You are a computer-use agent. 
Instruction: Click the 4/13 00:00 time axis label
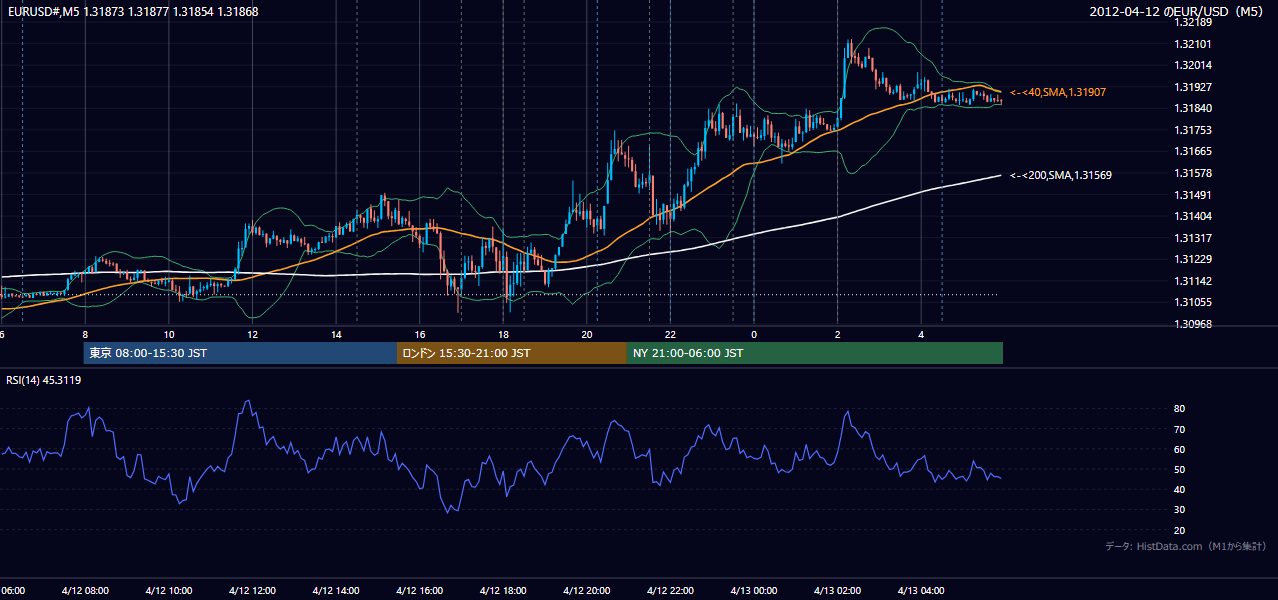(754, 590)
